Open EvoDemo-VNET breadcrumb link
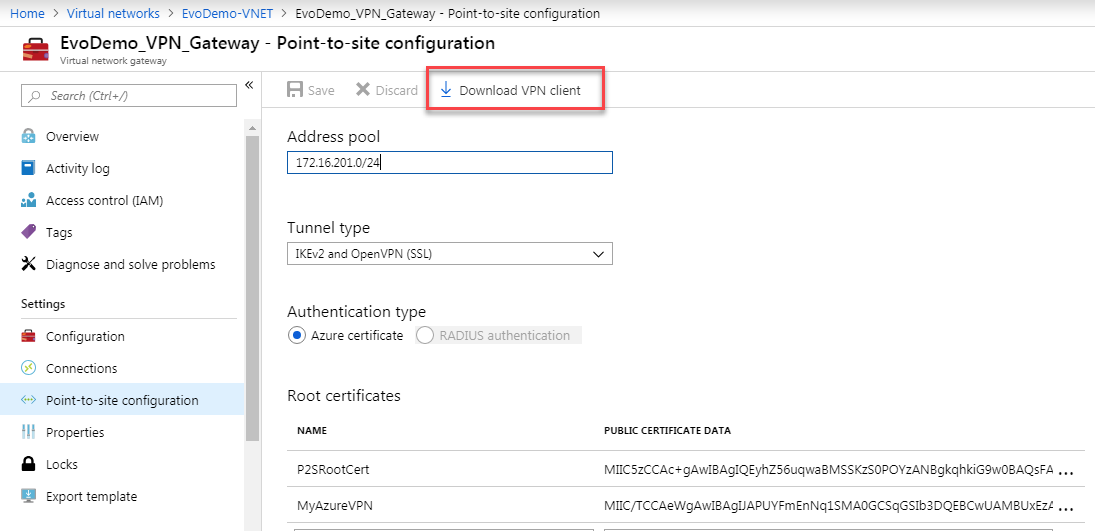The width and height of the screenshot is (1095, 531). tap(226, 13)
